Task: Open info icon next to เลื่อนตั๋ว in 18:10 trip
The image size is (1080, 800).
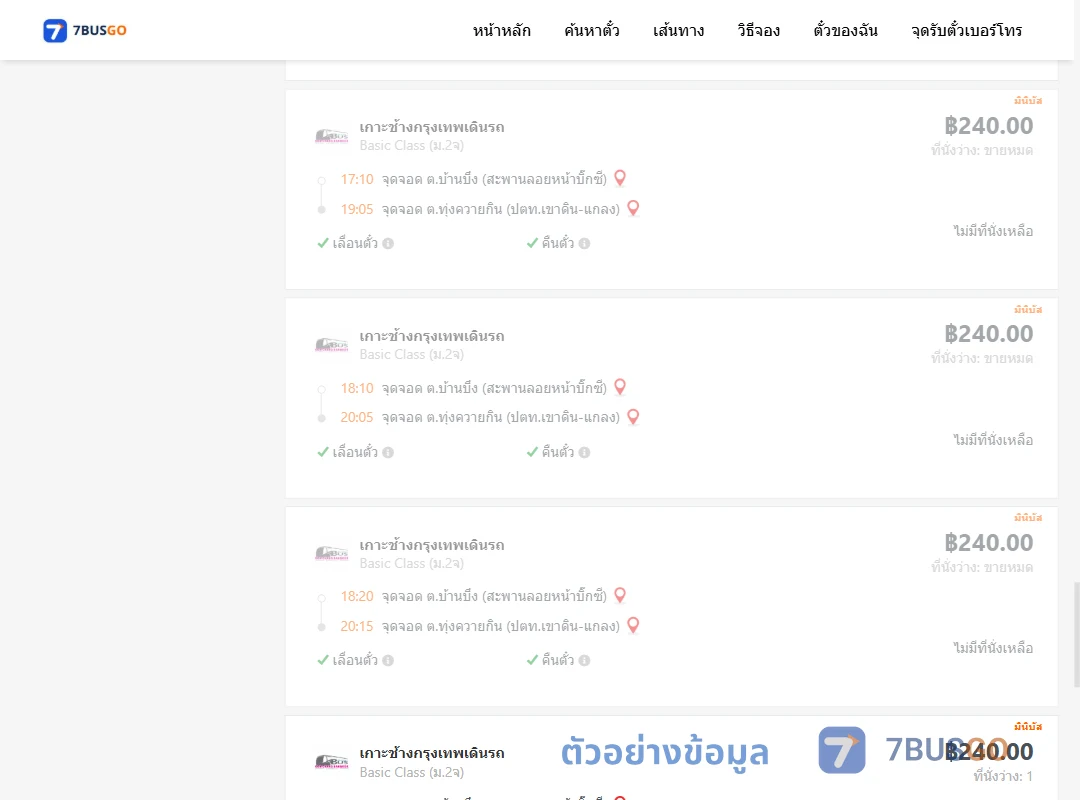Action: click(388, 452)
